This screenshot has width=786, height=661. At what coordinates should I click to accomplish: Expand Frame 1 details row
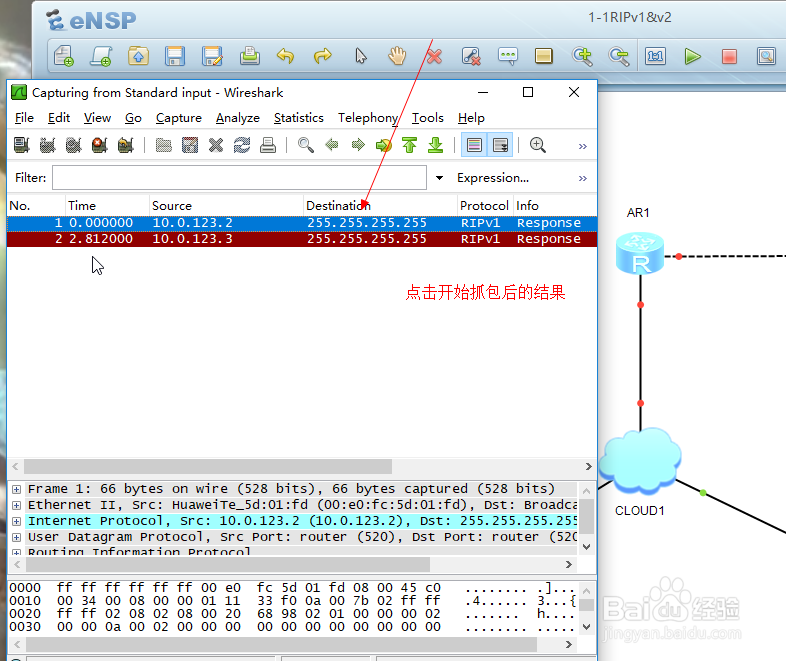[17, 489]
